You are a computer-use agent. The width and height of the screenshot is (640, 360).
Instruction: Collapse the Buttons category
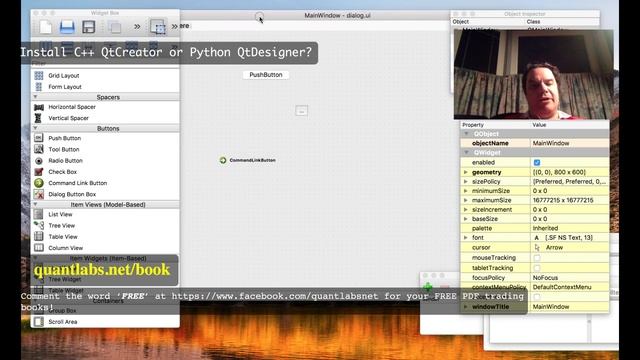click(x=36, y=128)
